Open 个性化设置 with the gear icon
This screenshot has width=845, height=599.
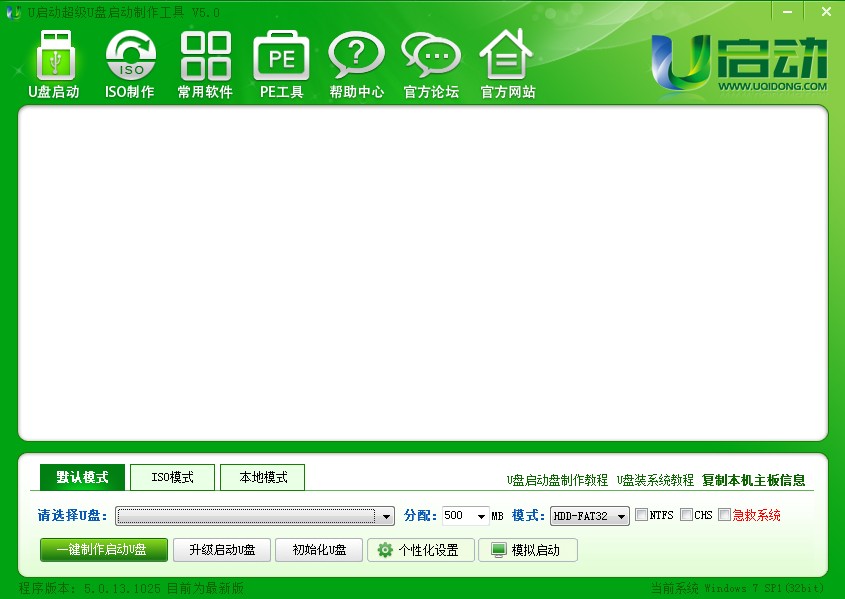point(421,550)
